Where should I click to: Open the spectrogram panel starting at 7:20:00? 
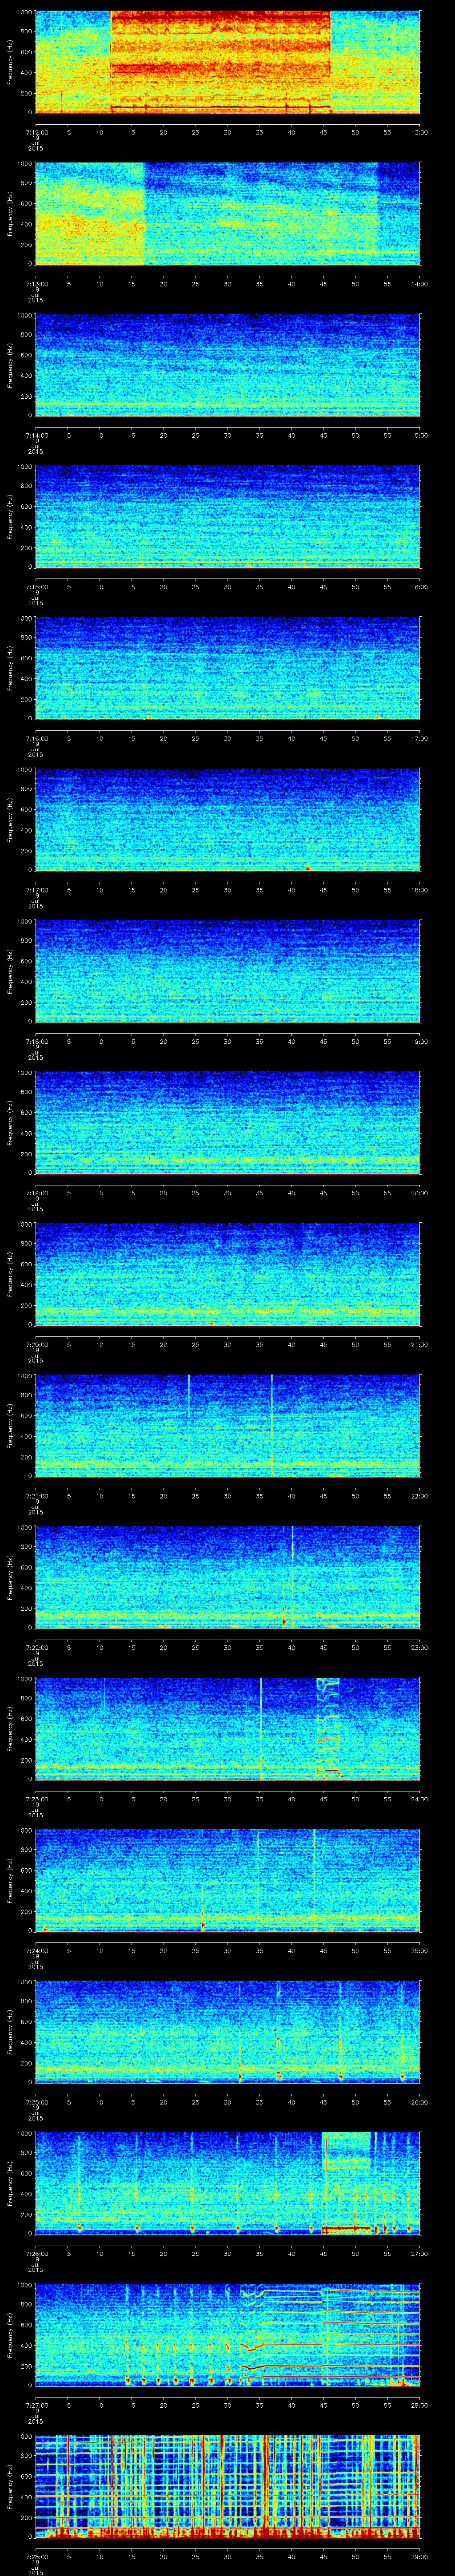click(228, 1274)
